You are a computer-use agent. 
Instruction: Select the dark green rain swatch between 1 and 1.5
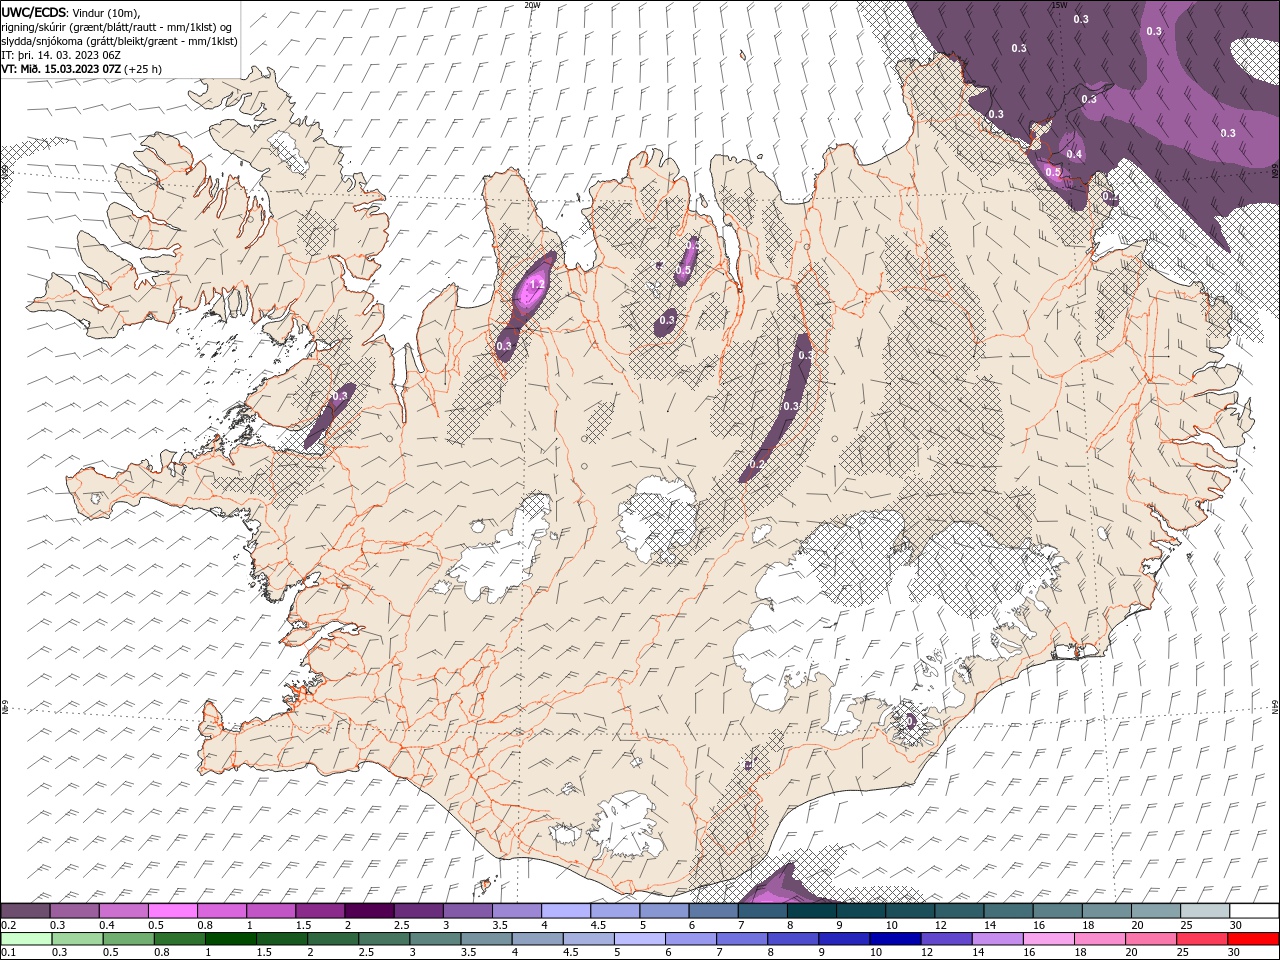click(230, 939)
